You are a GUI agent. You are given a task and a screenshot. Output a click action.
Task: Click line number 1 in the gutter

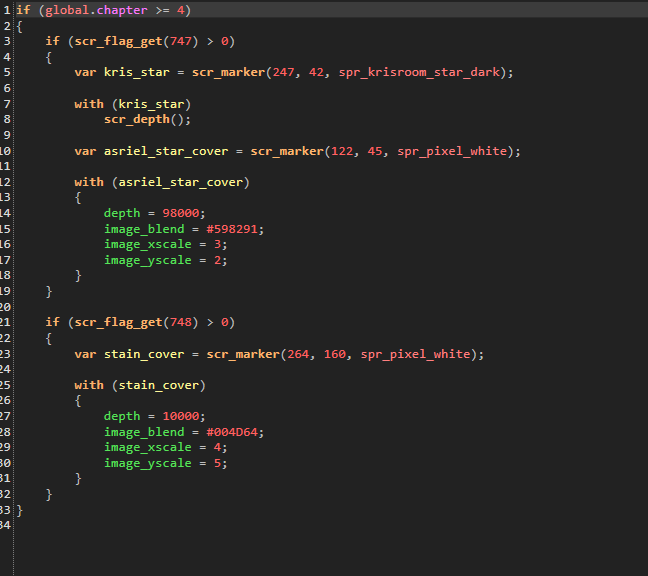tap(7, 10)
